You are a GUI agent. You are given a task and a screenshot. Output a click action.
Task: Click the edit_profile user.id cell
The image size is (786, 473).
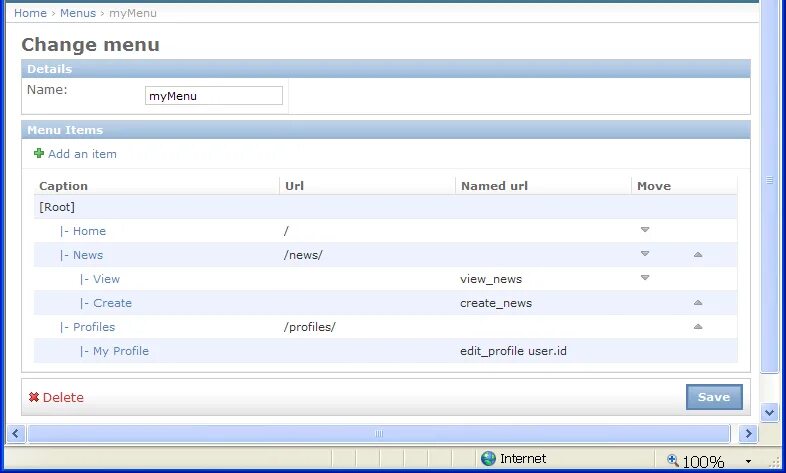[x=513, y=351]
